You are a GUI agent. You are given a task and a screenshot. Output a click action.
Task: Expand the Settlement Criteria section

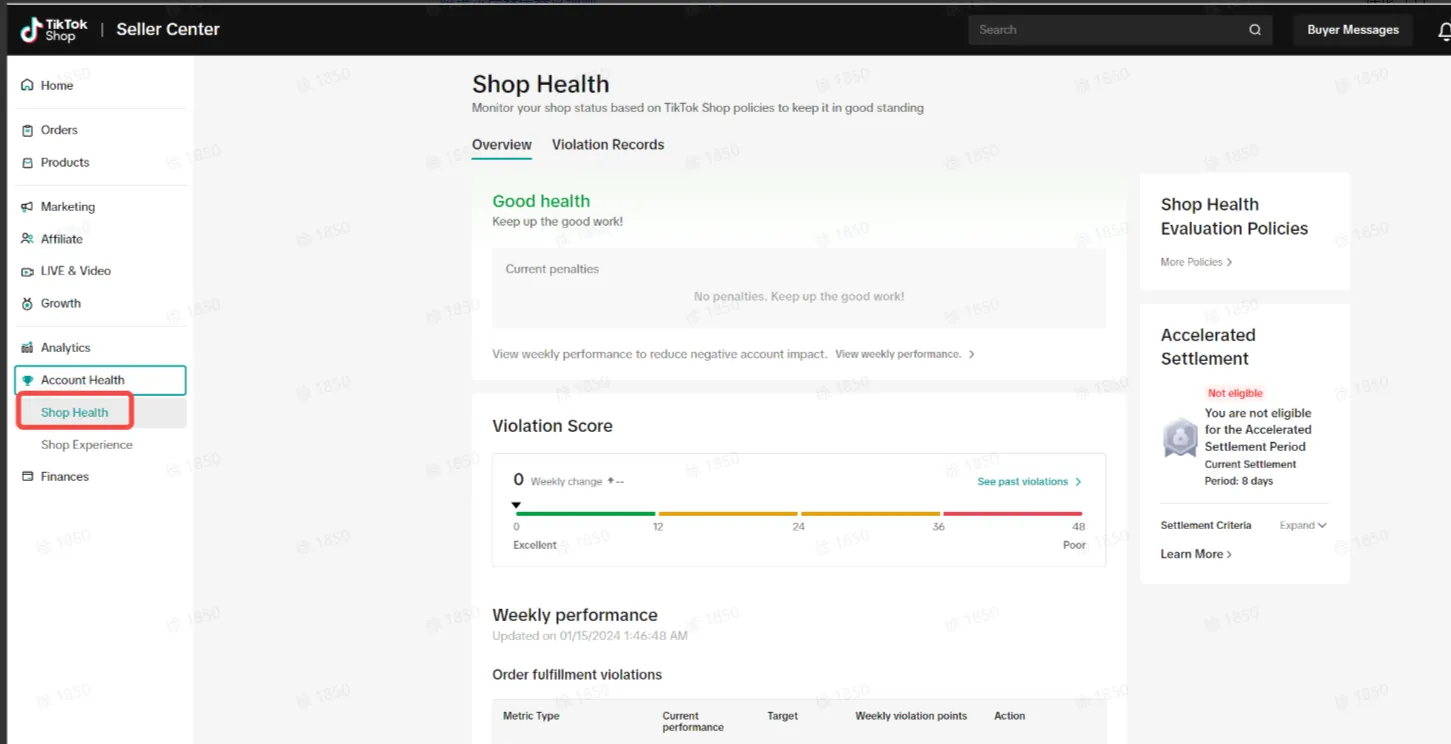(1303, 525)
